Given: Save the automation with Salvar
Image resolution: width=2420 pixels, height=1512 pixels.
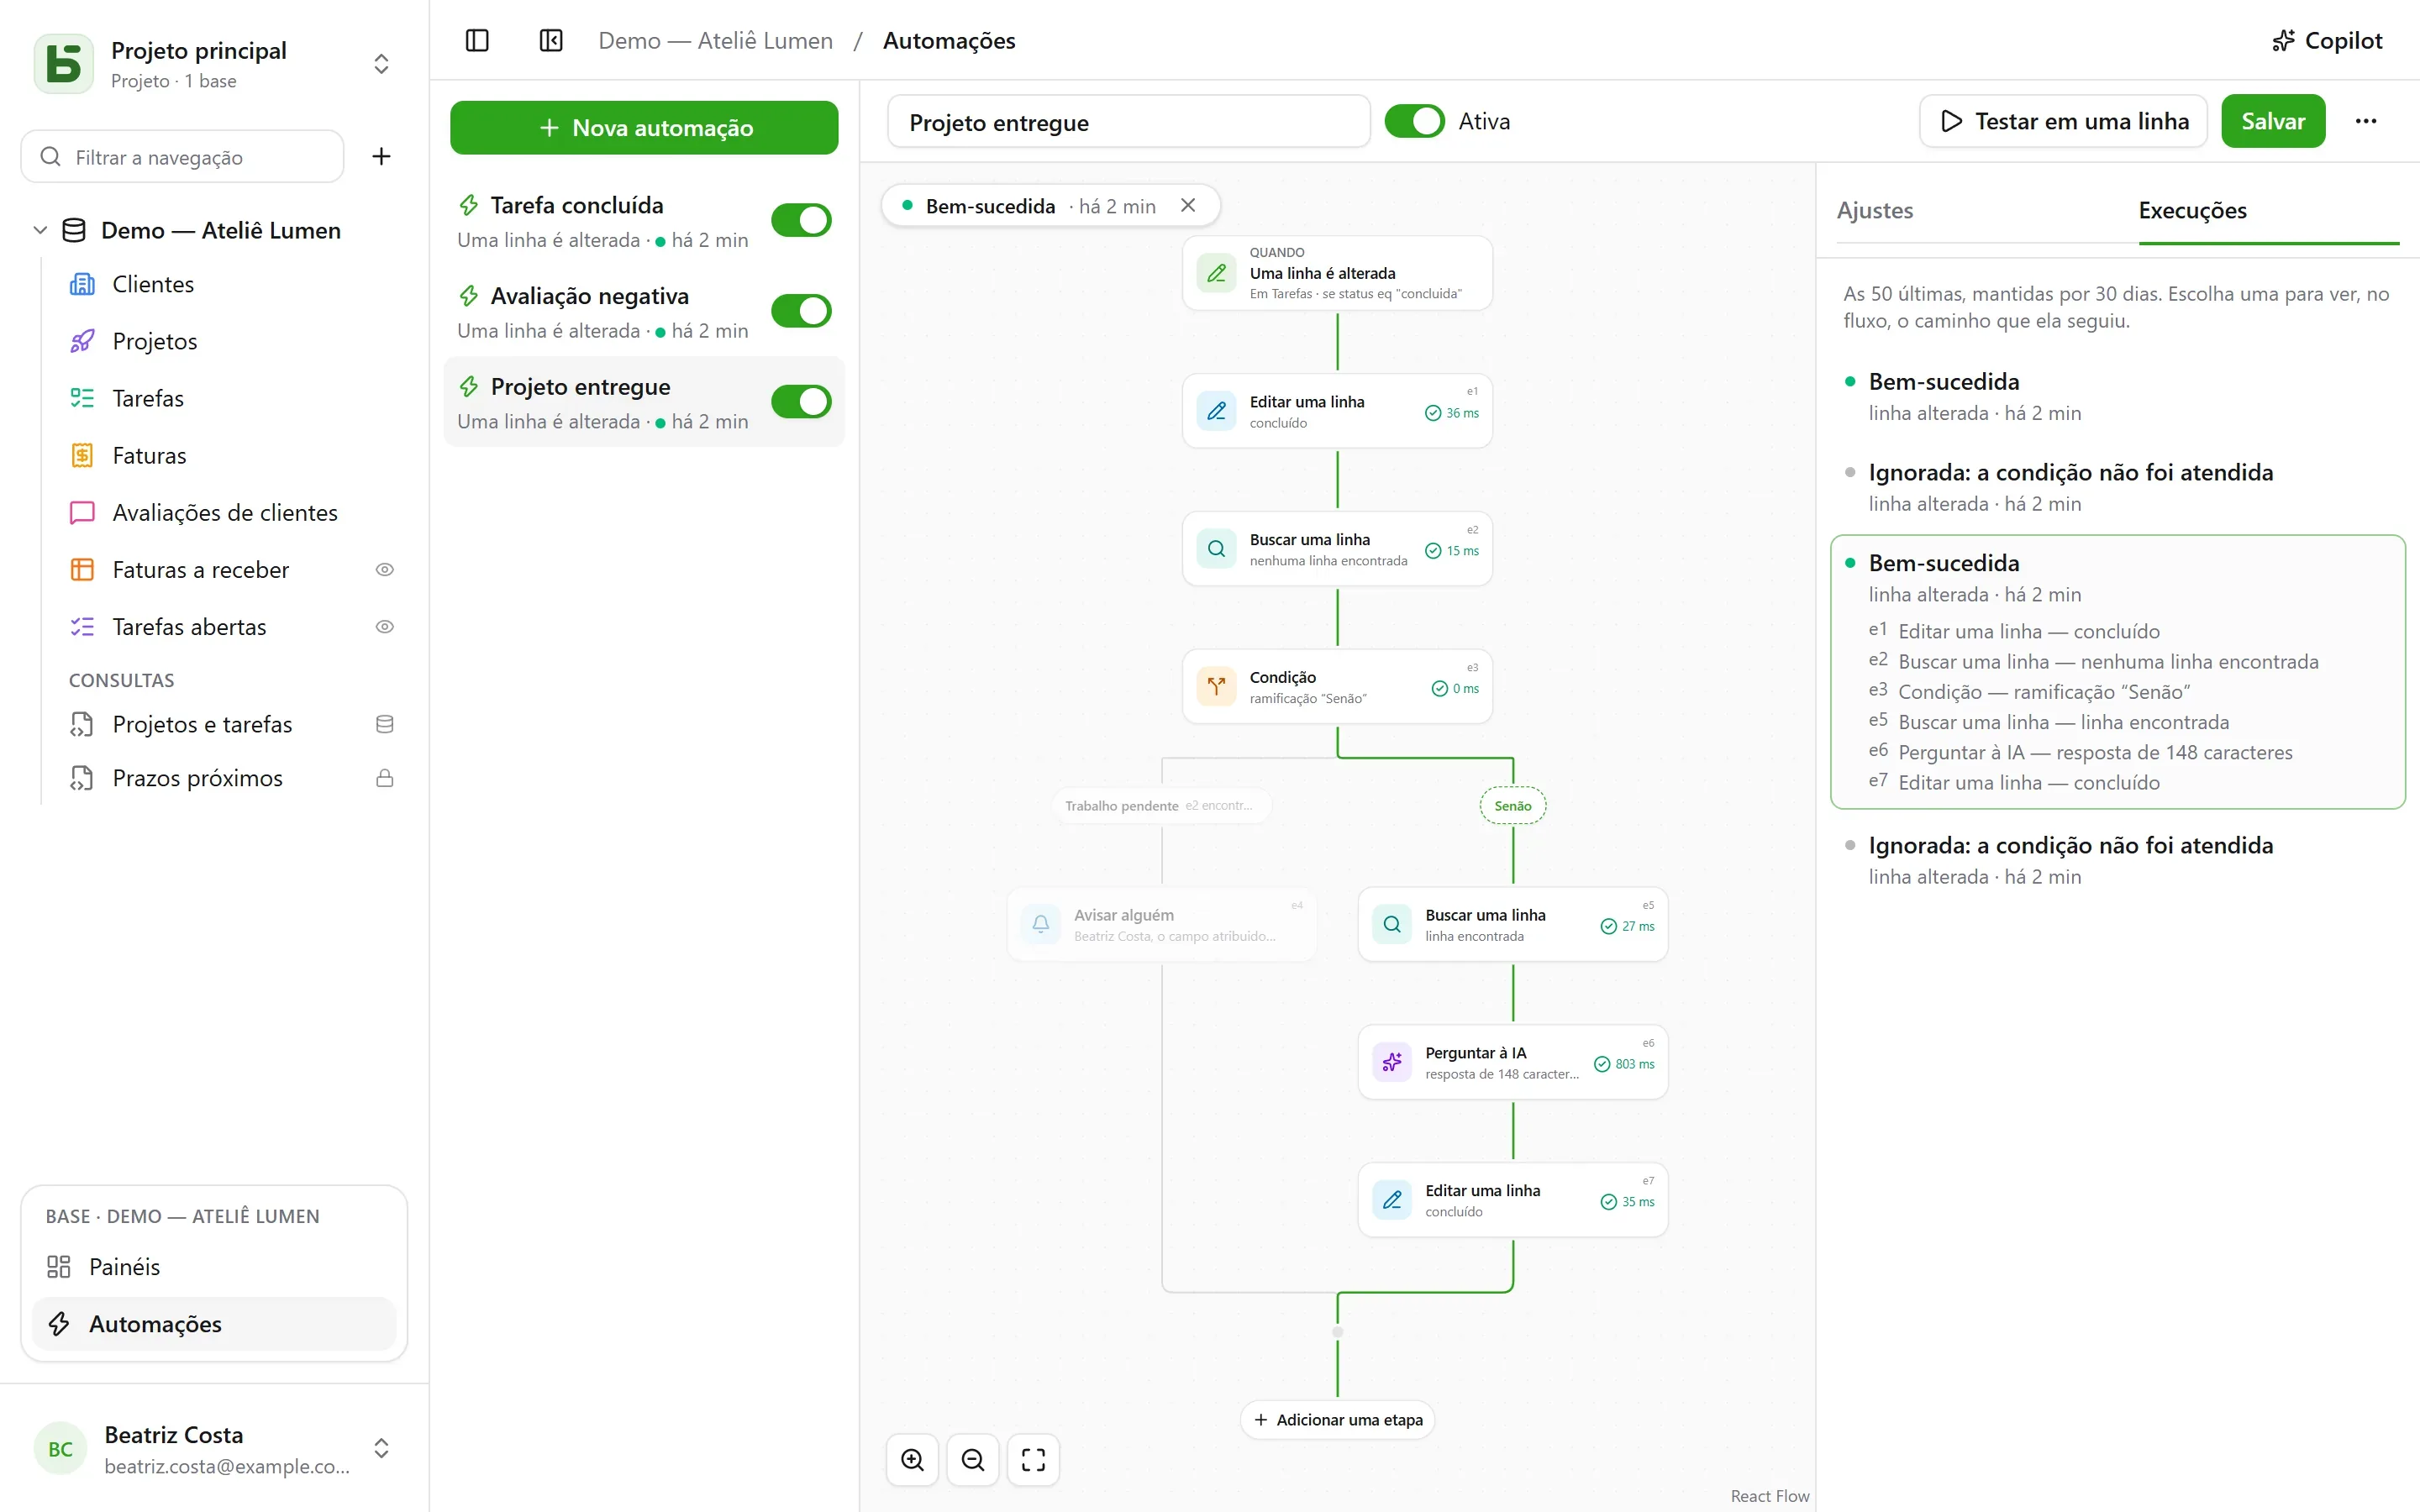Looking at the screenshot, I should coord(2272,121).
